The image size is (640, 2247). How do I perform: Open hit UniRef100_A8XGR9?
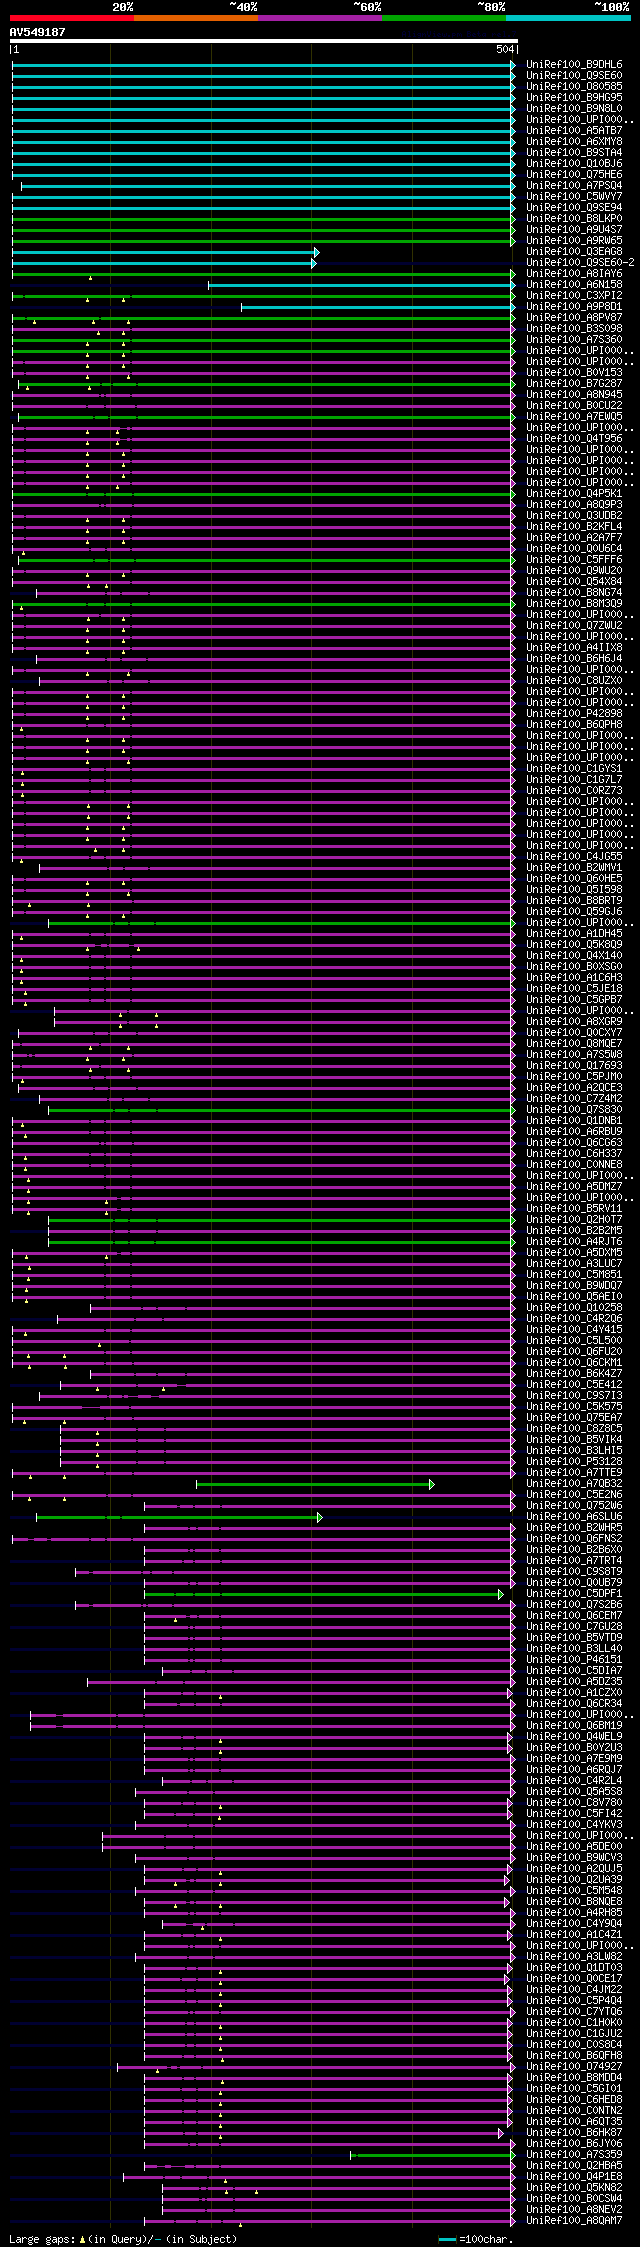pyautogui.click(x=574, y=1021)
